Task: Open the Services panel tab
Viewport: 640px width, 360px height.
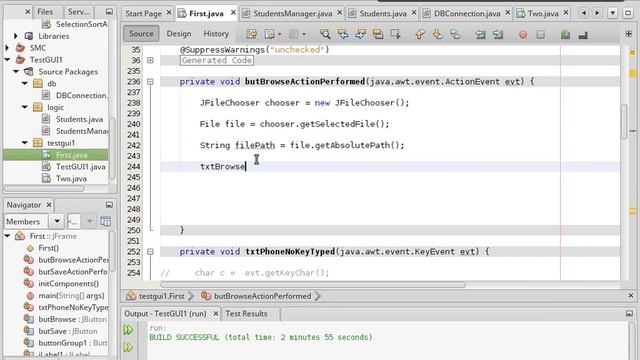Action: (x=78, y=12)
